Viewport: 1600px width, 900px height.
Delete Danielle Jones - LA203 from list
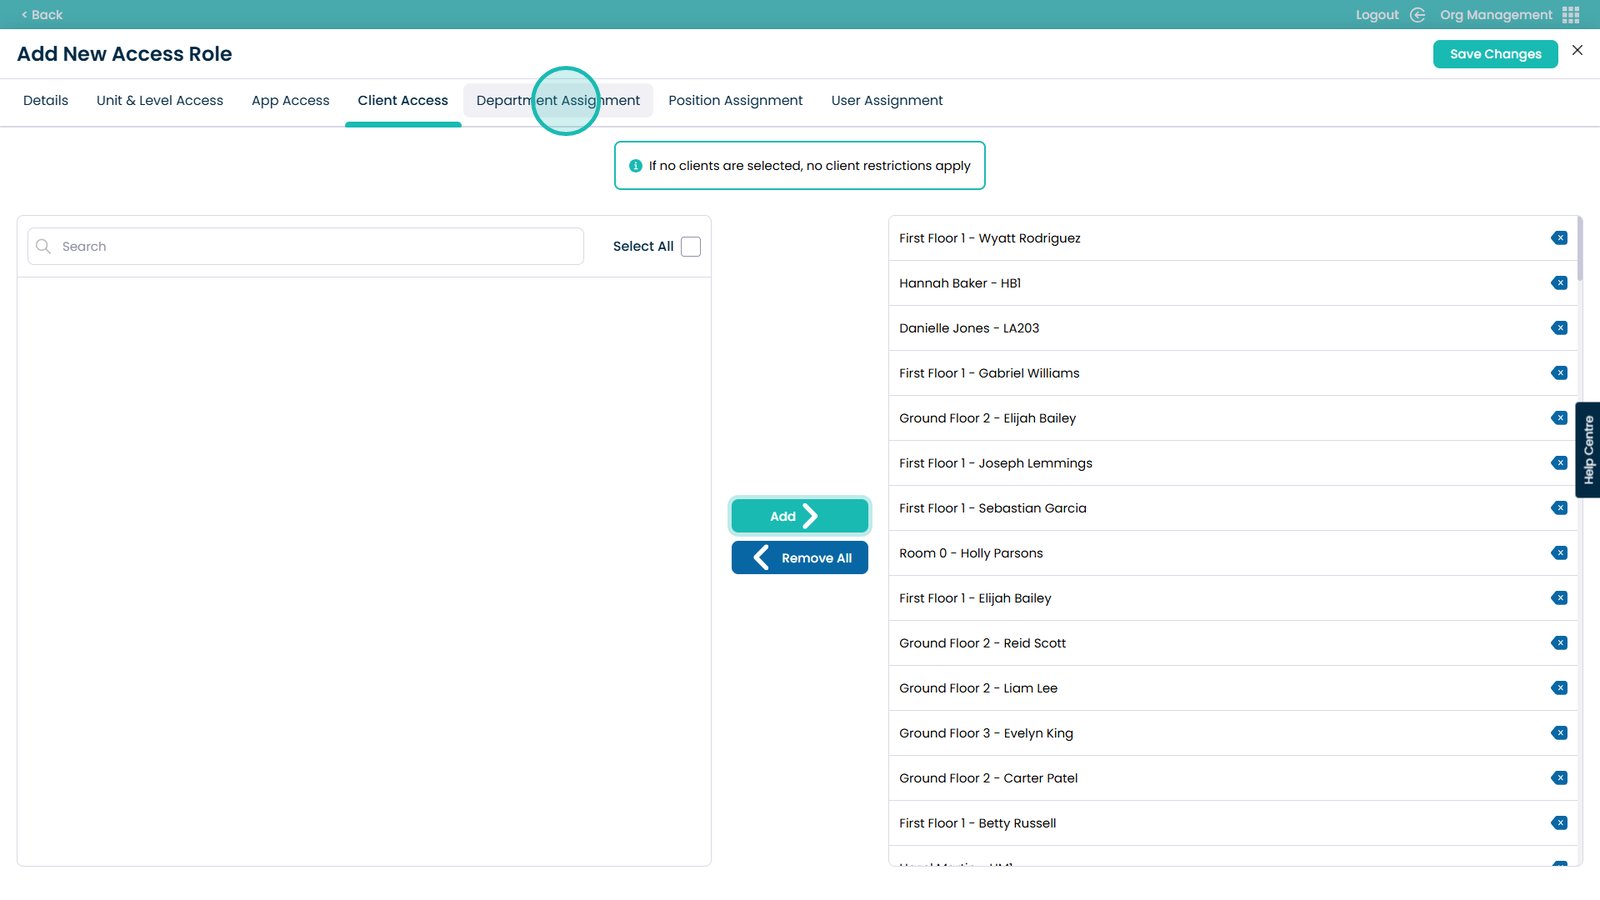click(1559, 328)
